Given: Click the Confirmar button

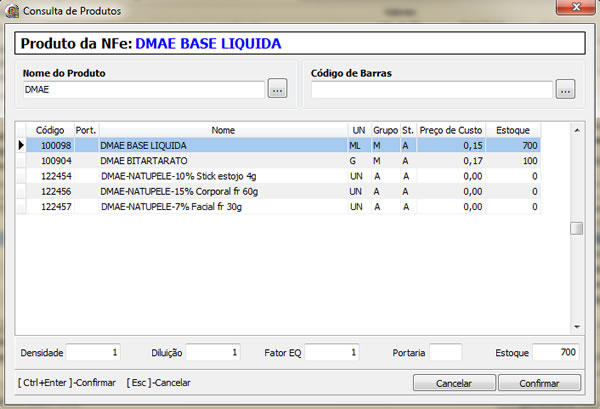Looking at the screenshot, I should (539, 383).
